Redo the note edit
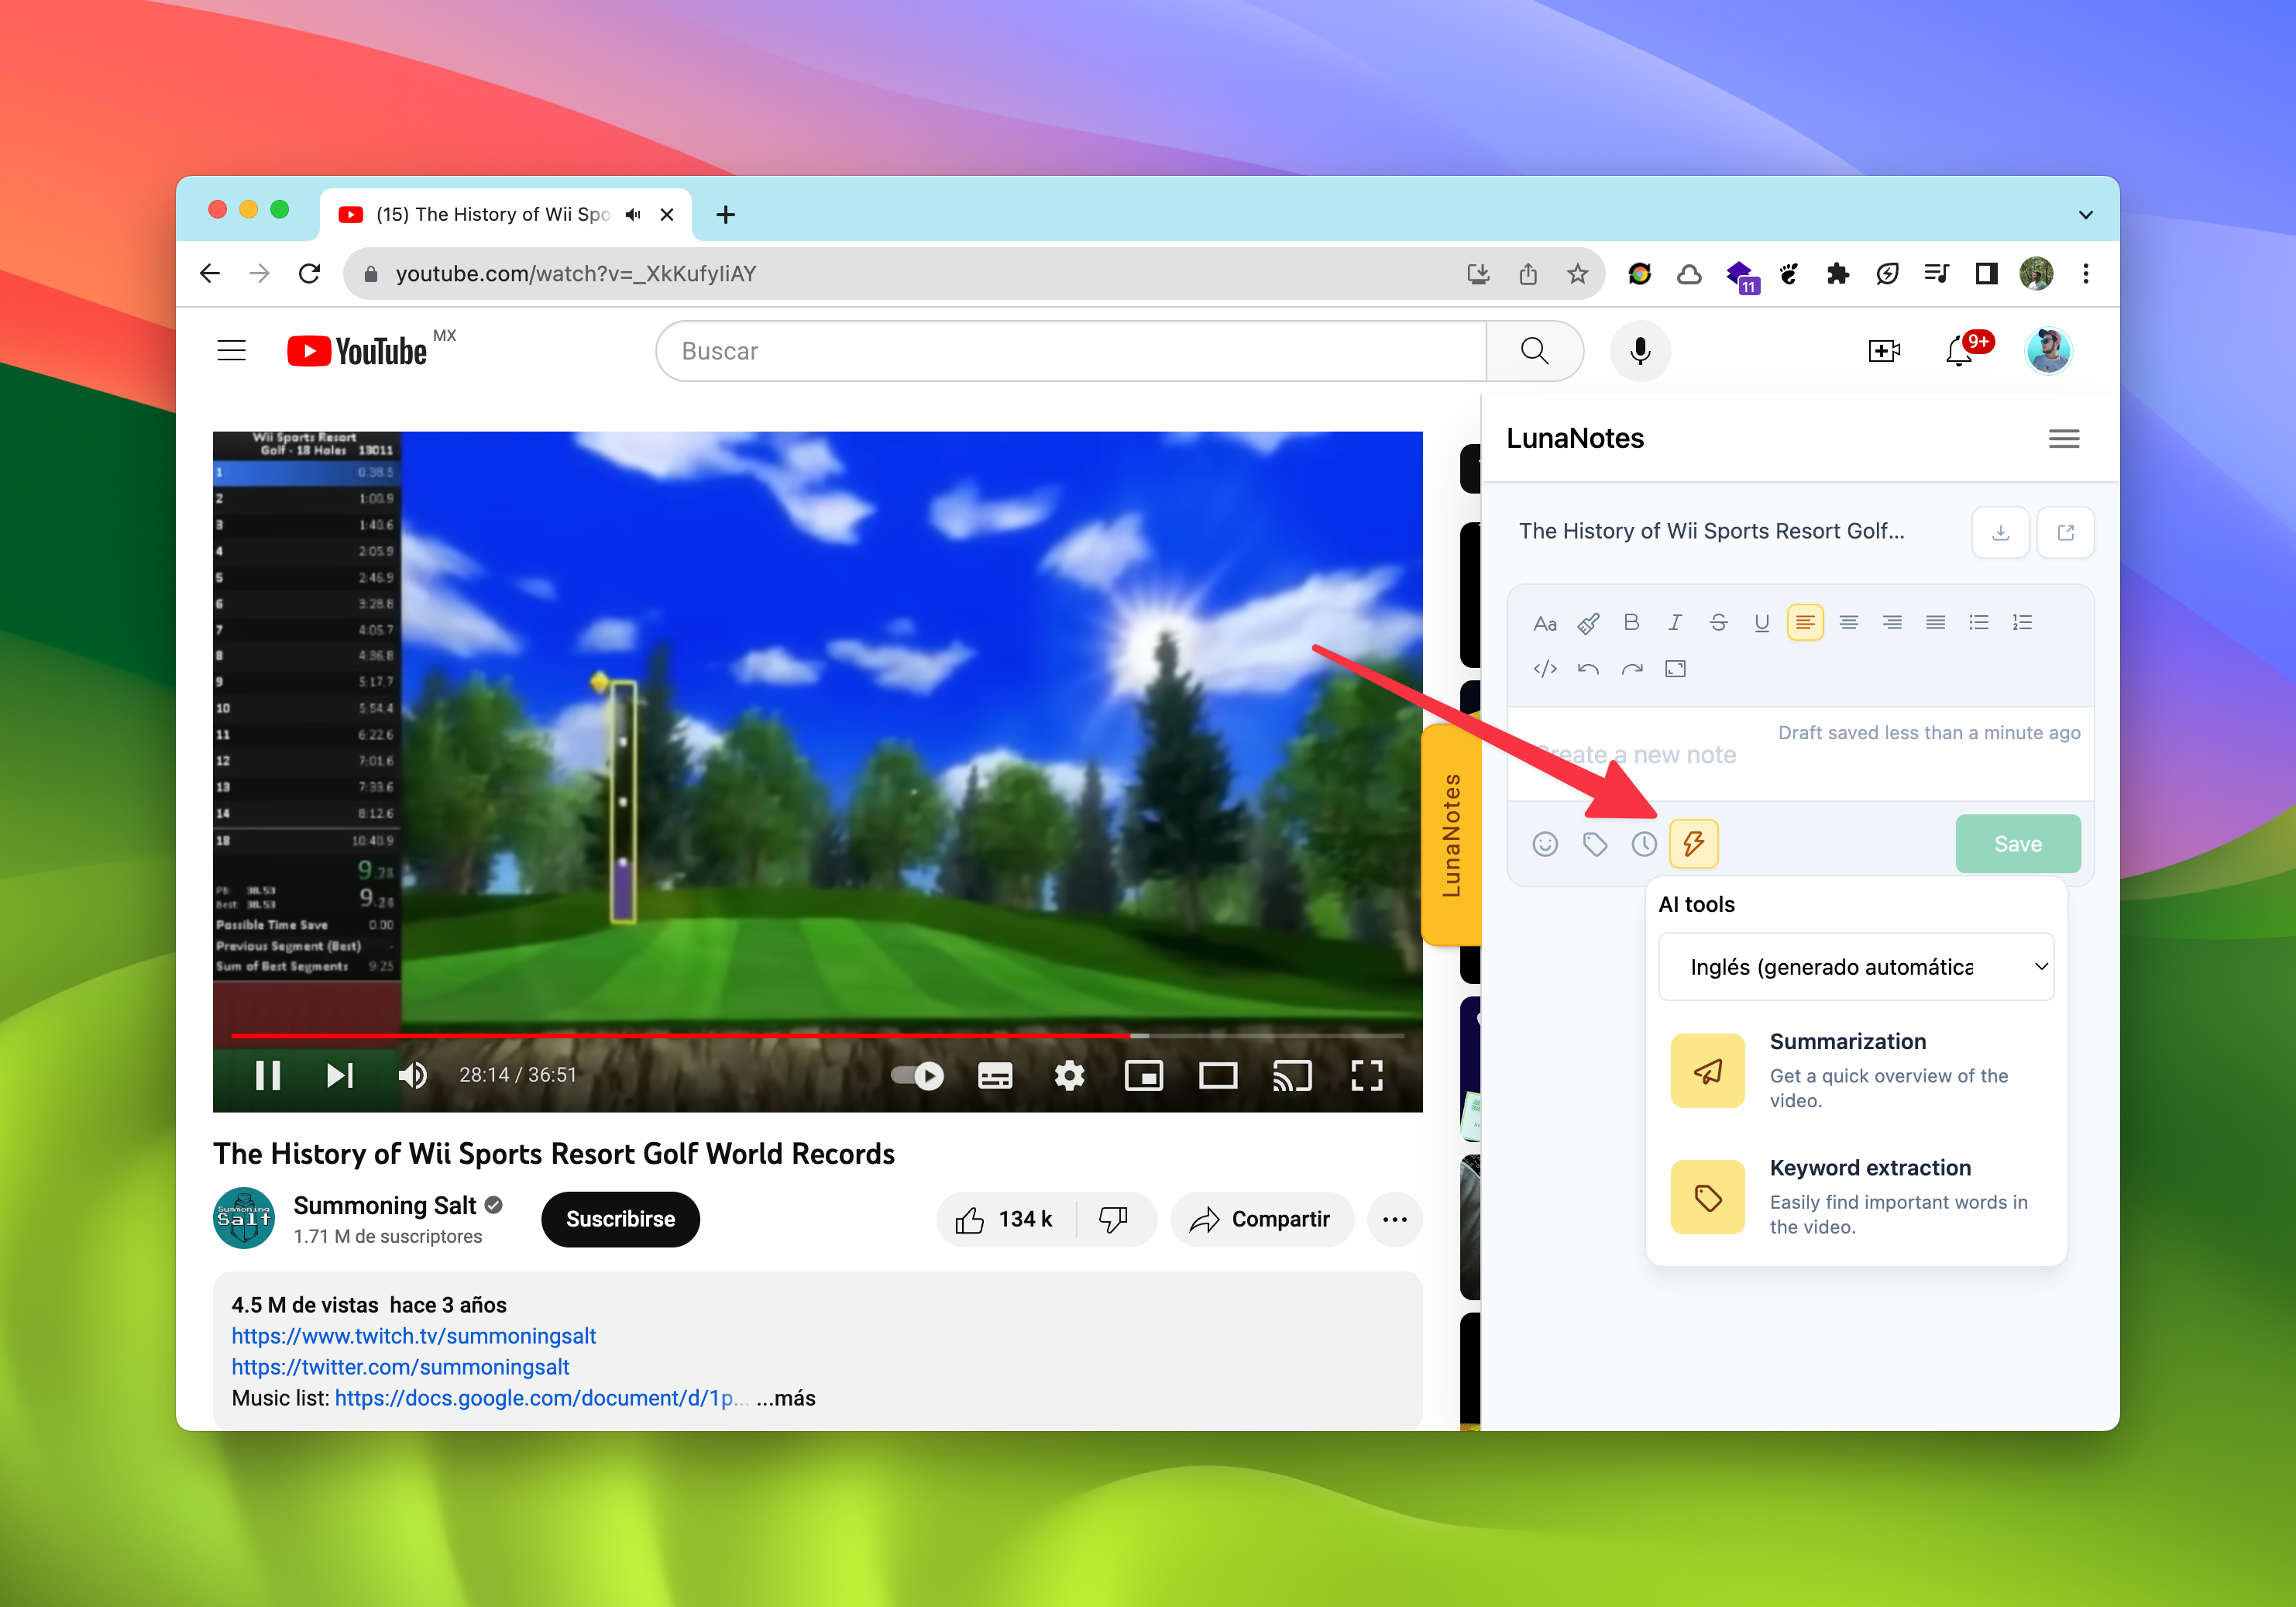Viewport: 2296px width, 1607px height. pyautogui.click(x=1632, y=669)
